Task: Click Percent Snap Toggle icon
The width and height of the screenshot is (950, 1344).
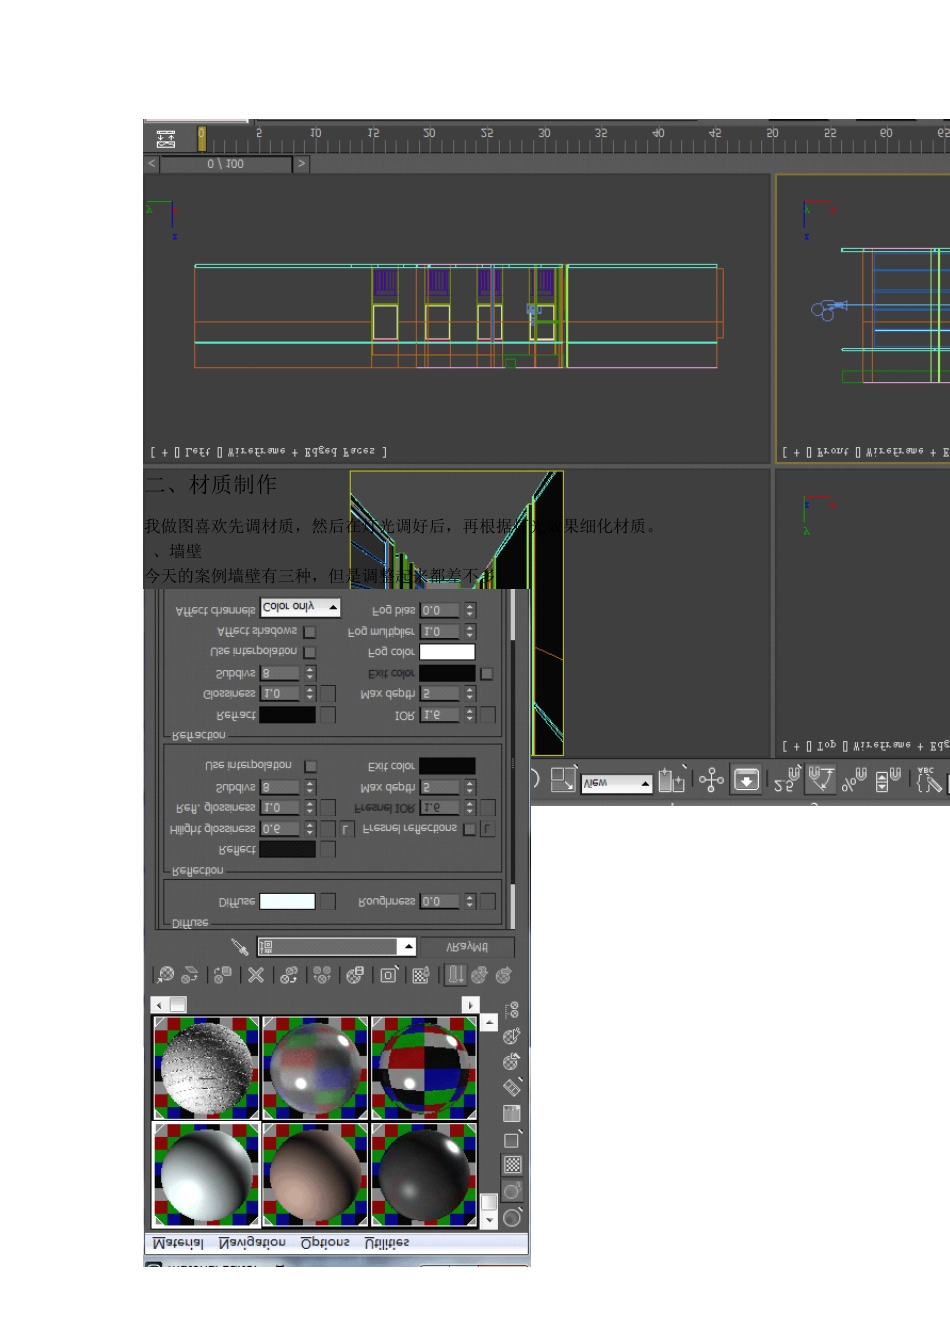Action: point(854,780)
